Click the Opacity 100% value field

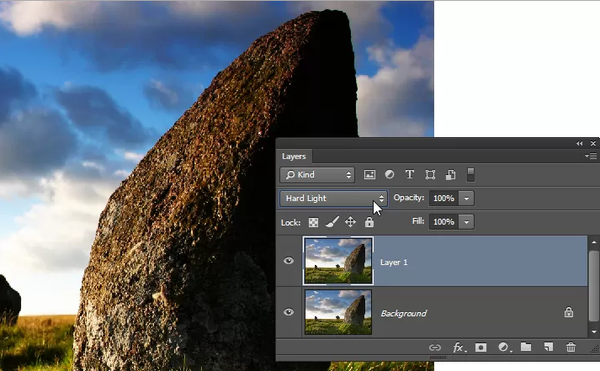coord(444,199)
